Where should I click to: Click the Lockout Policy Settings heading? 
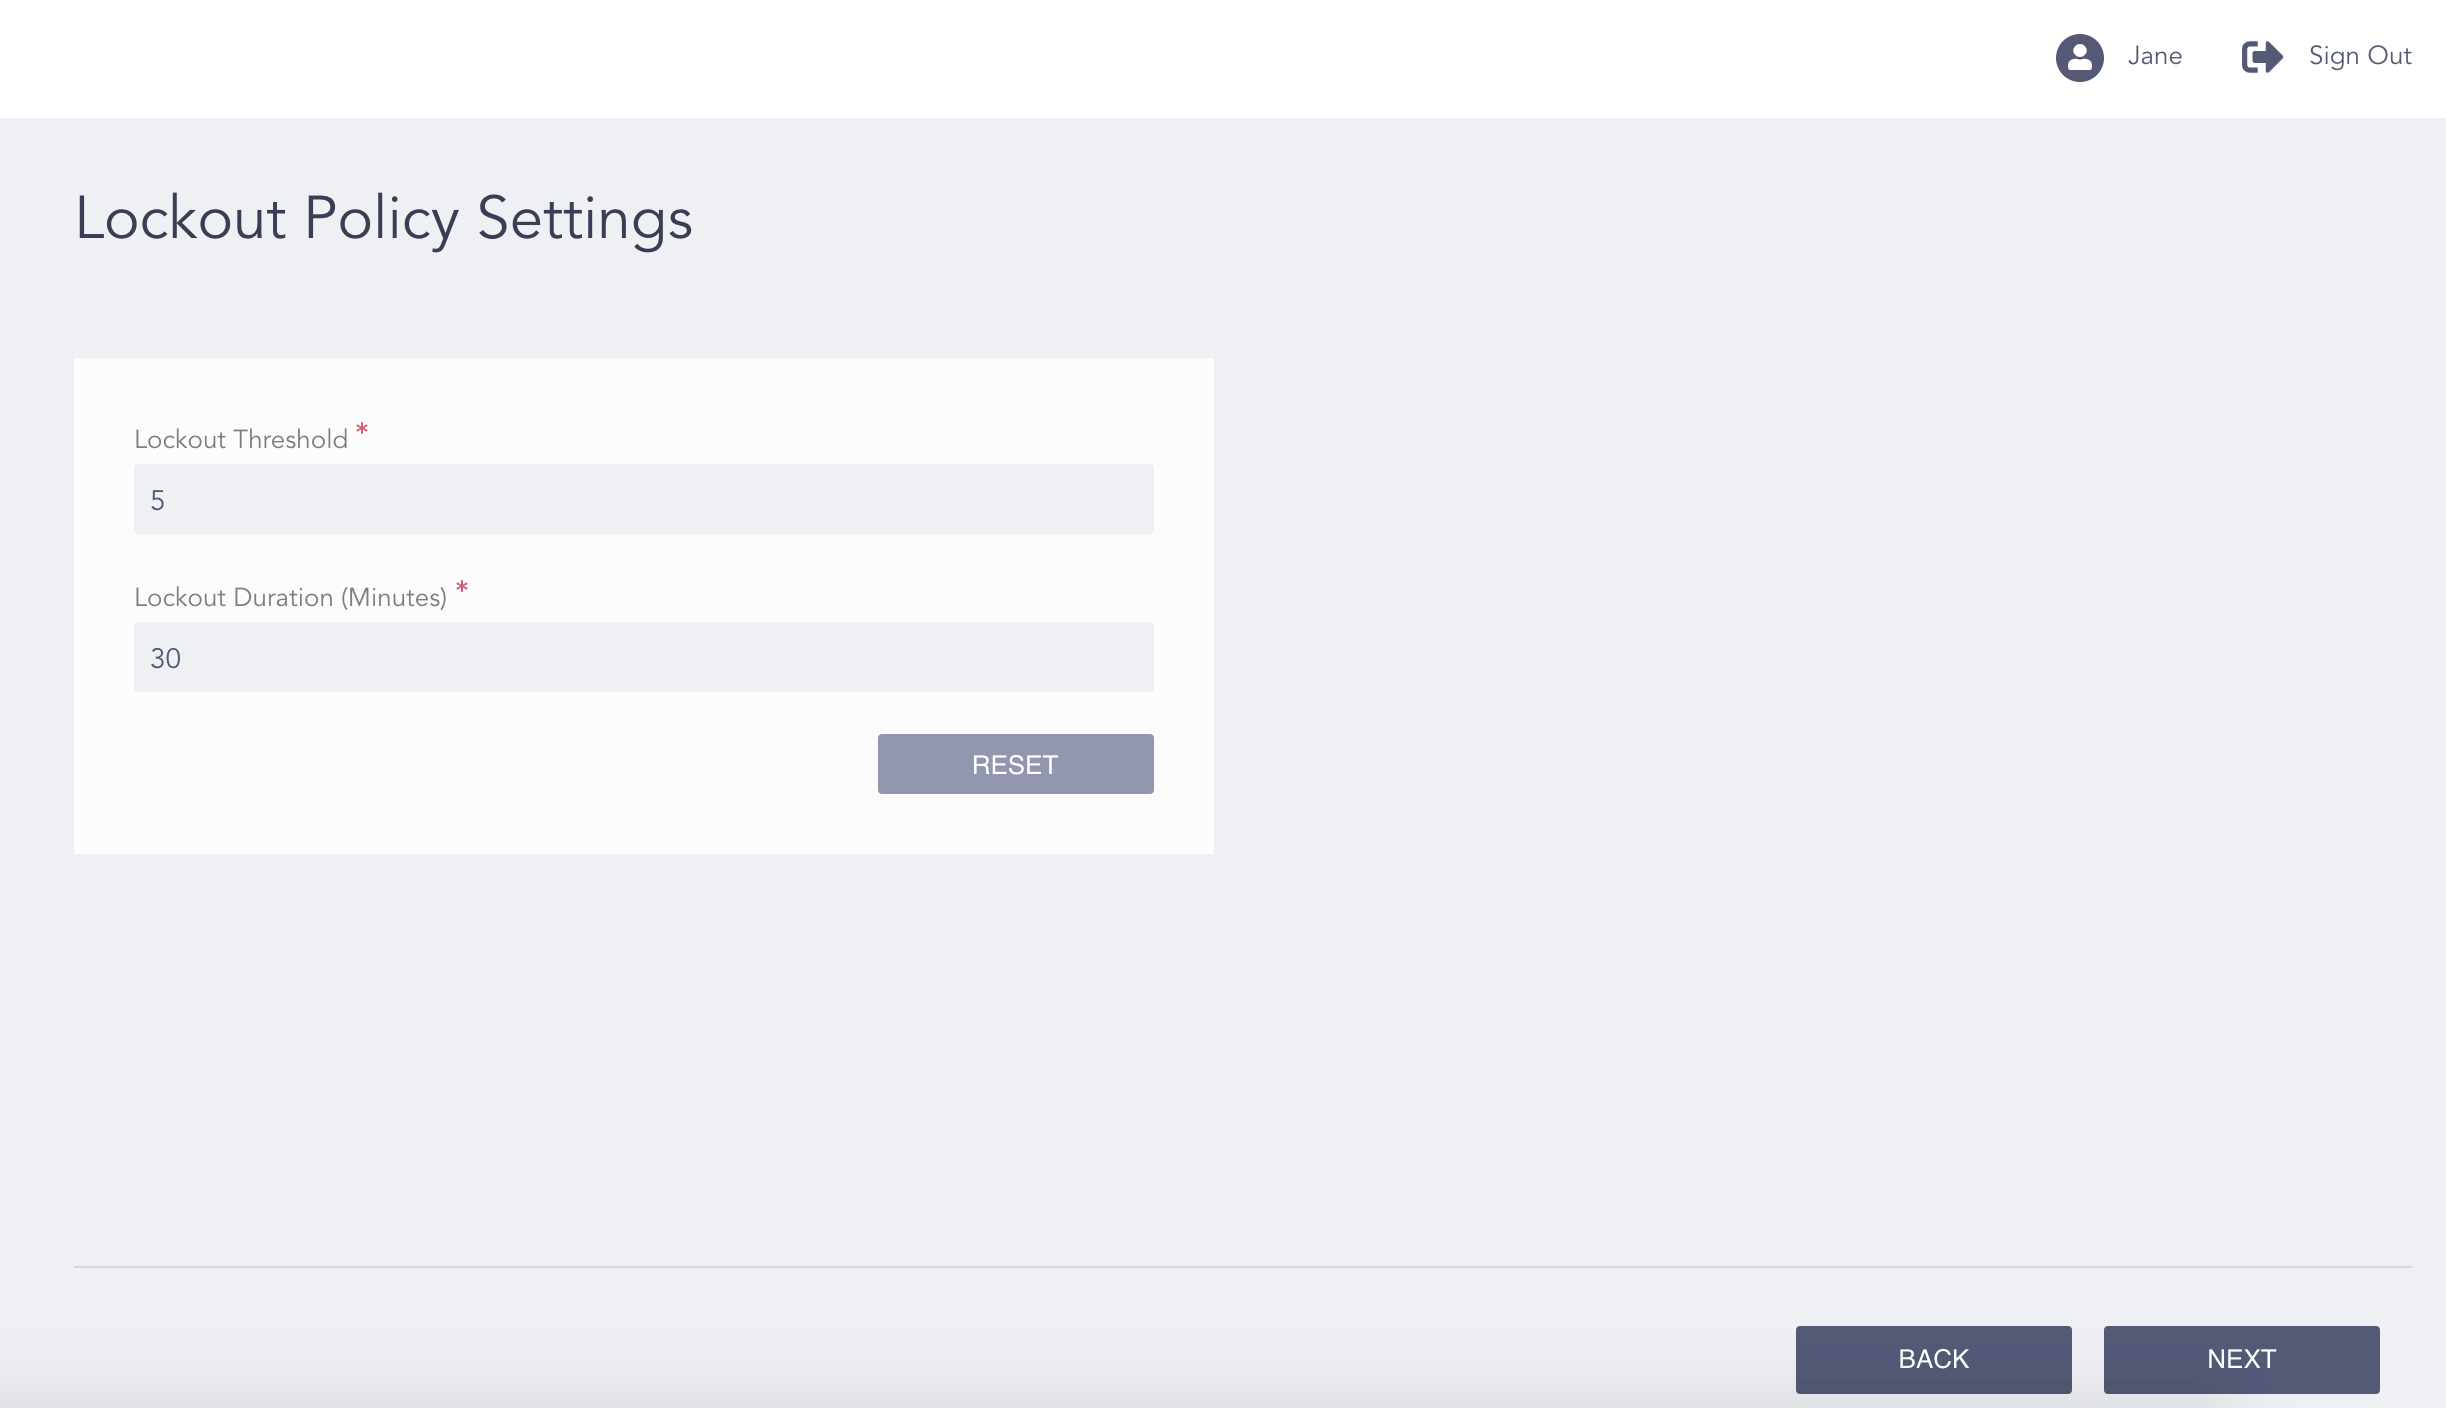click(383, 218)
